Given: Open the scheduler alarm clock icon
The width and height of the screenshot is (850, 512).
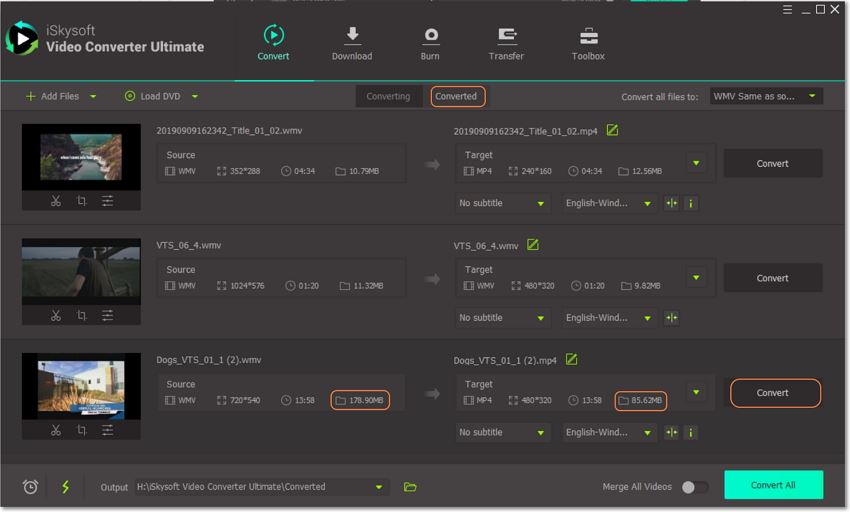Looking at the screenshot, I should pos(31,487).
